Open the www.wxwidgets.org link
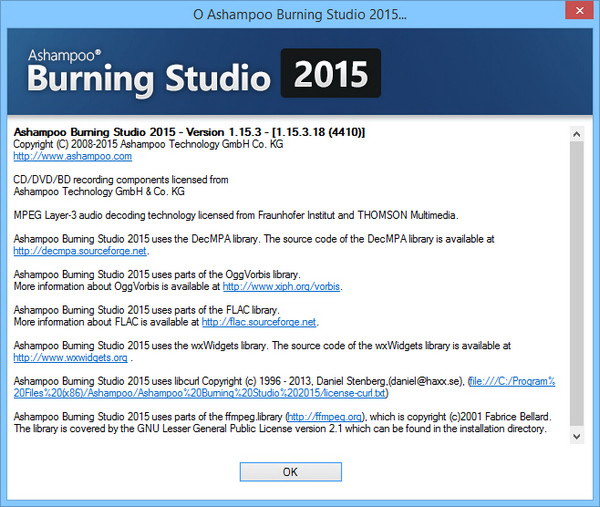 [70, 357]
